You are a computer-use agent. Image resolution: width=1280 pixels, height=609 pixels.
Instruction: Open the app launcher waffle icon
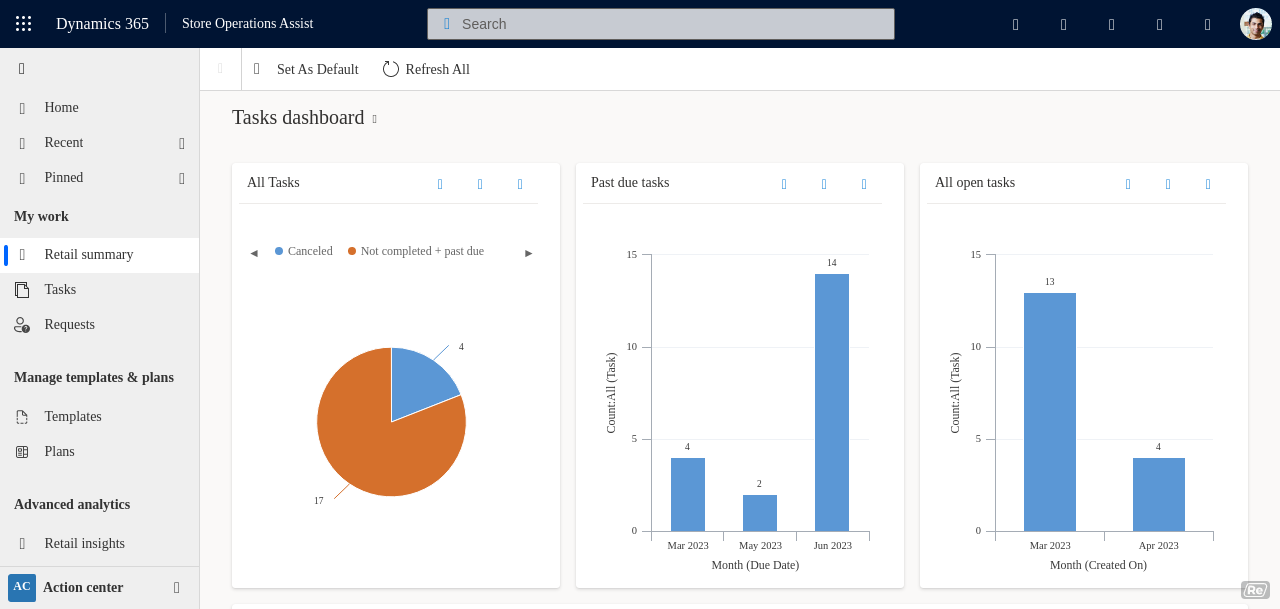coord(22,23)
